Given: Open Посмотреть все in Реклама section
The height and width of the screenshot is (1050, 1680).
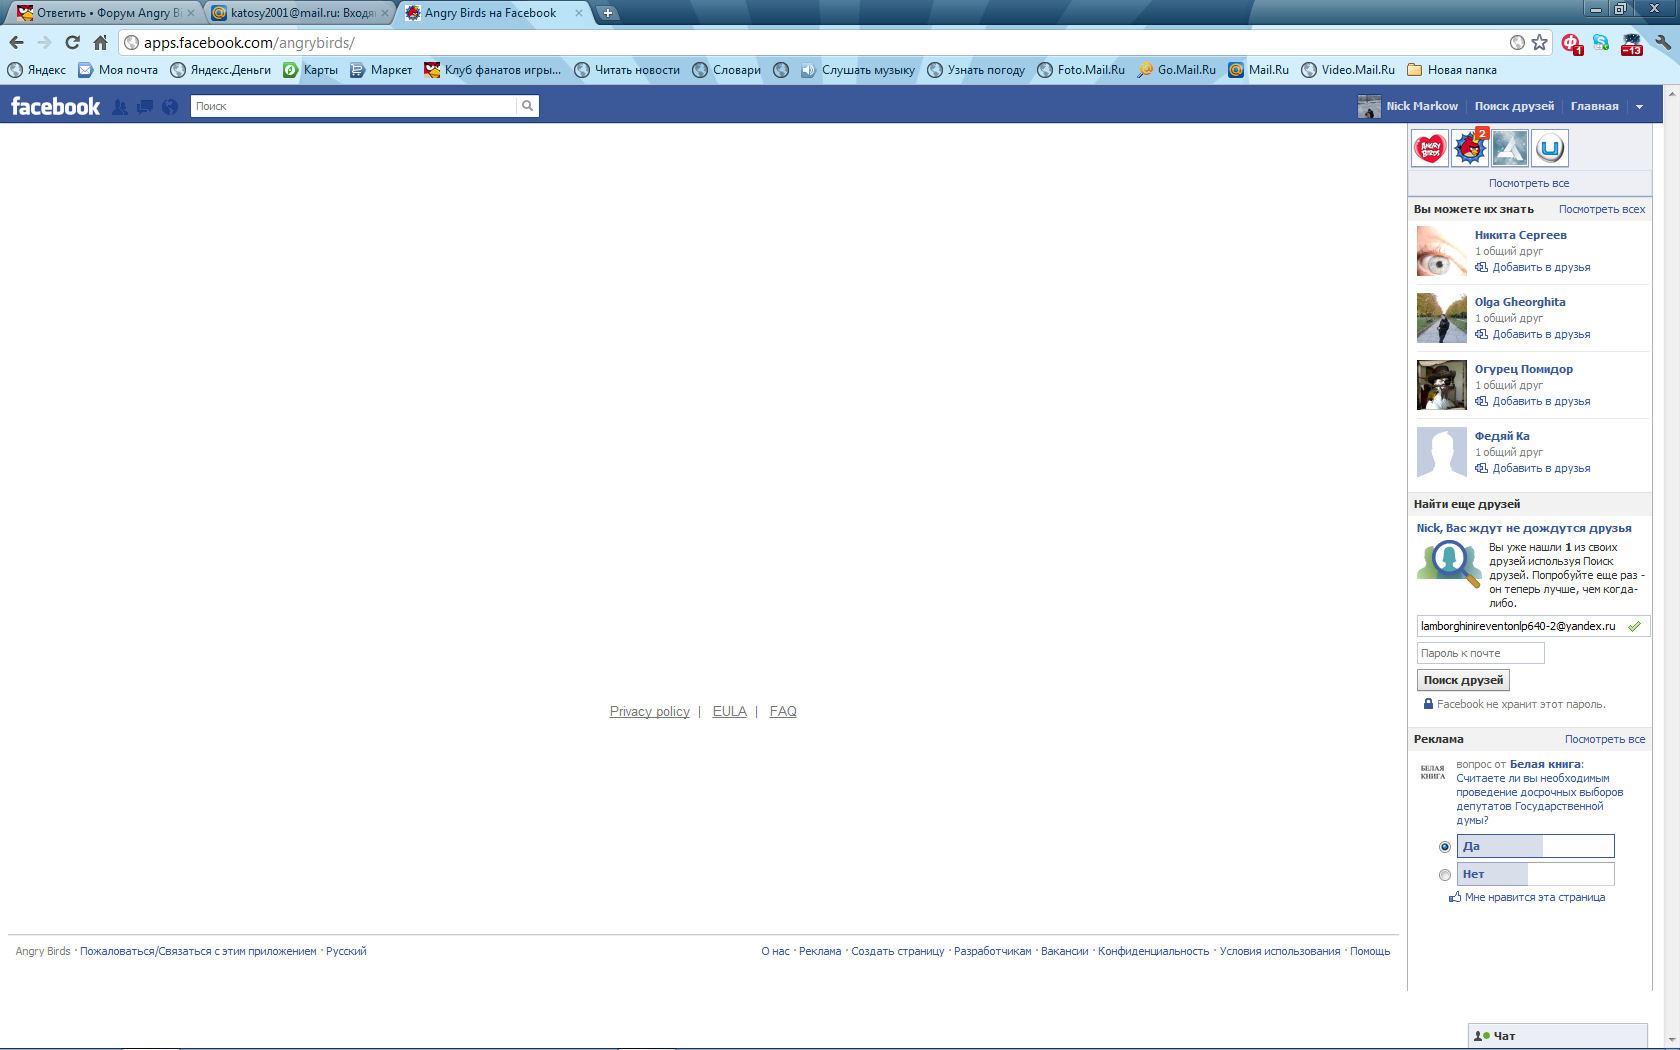Looking at the screenshot, I should pyautogui.click(x=1604, y=739).
